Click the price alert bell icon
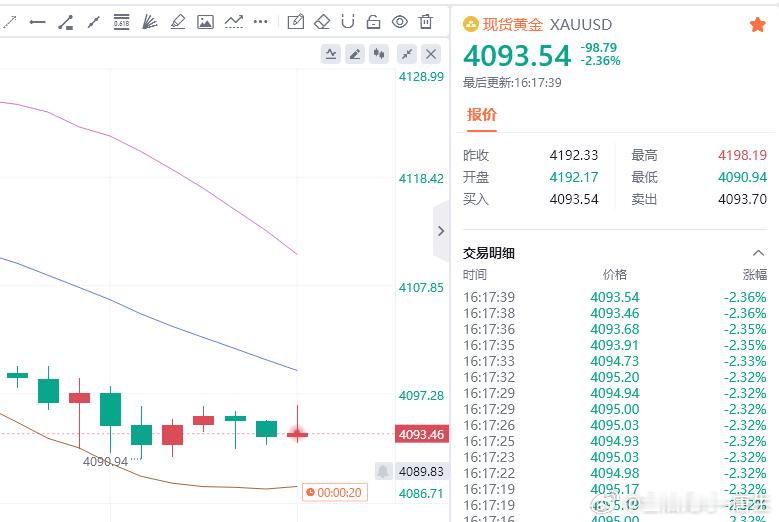 pyautogui.click(x=383, y=471)
